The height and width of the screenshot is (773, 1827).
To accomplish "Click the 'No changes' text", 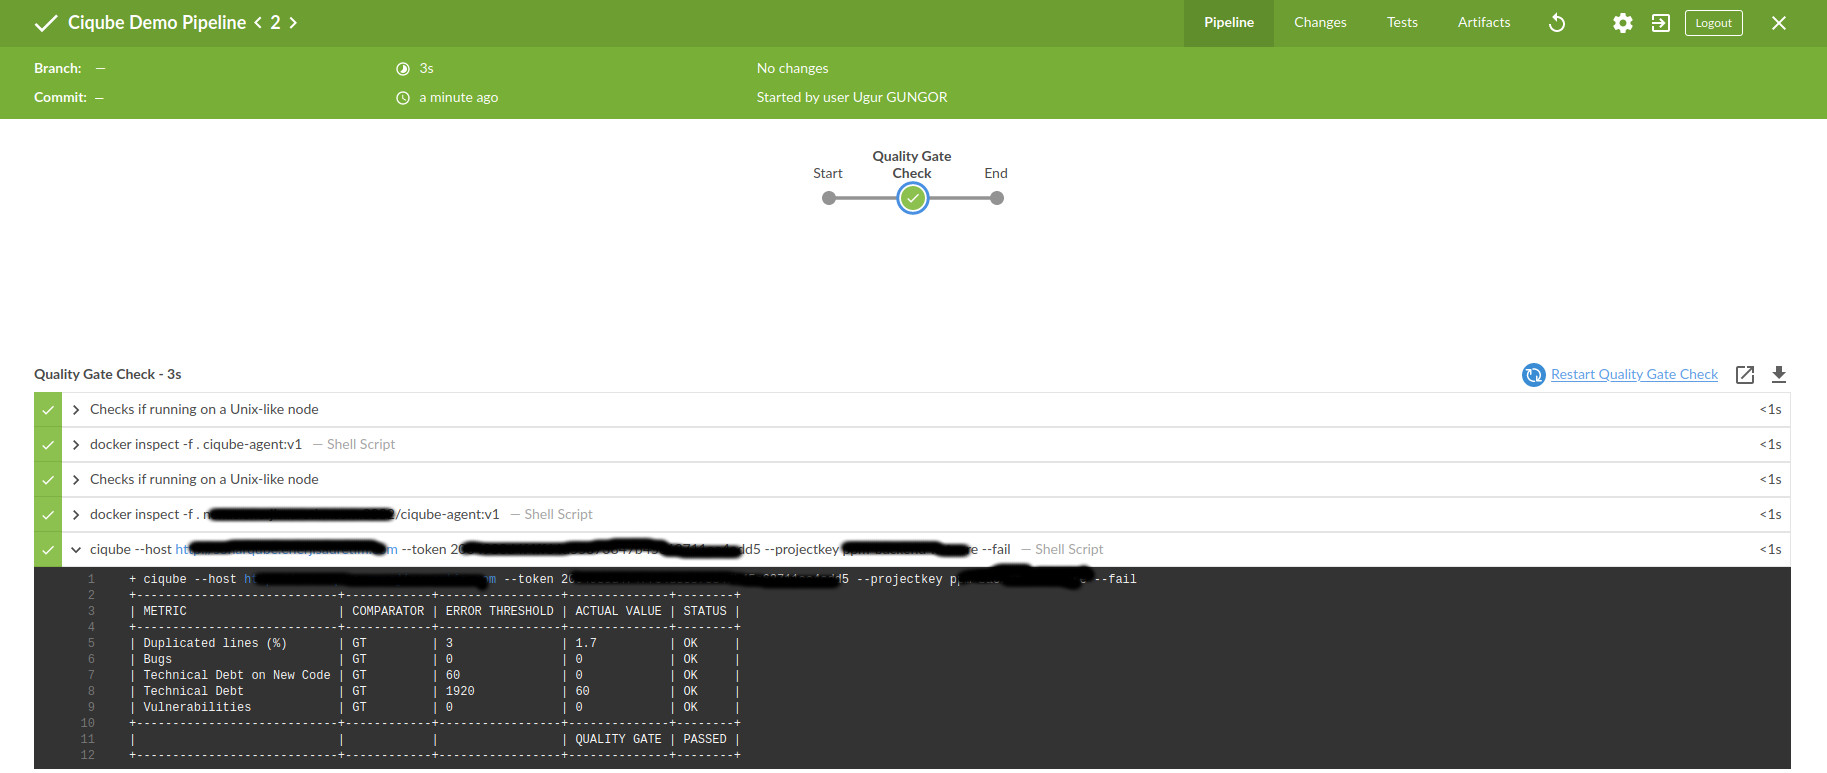I will click(792, 68).
